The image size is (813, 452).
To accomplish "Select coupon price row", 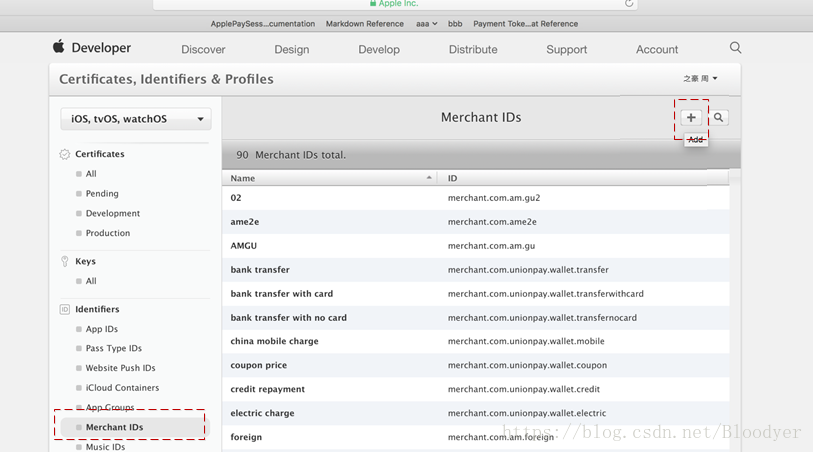I will tap(475, 365).
